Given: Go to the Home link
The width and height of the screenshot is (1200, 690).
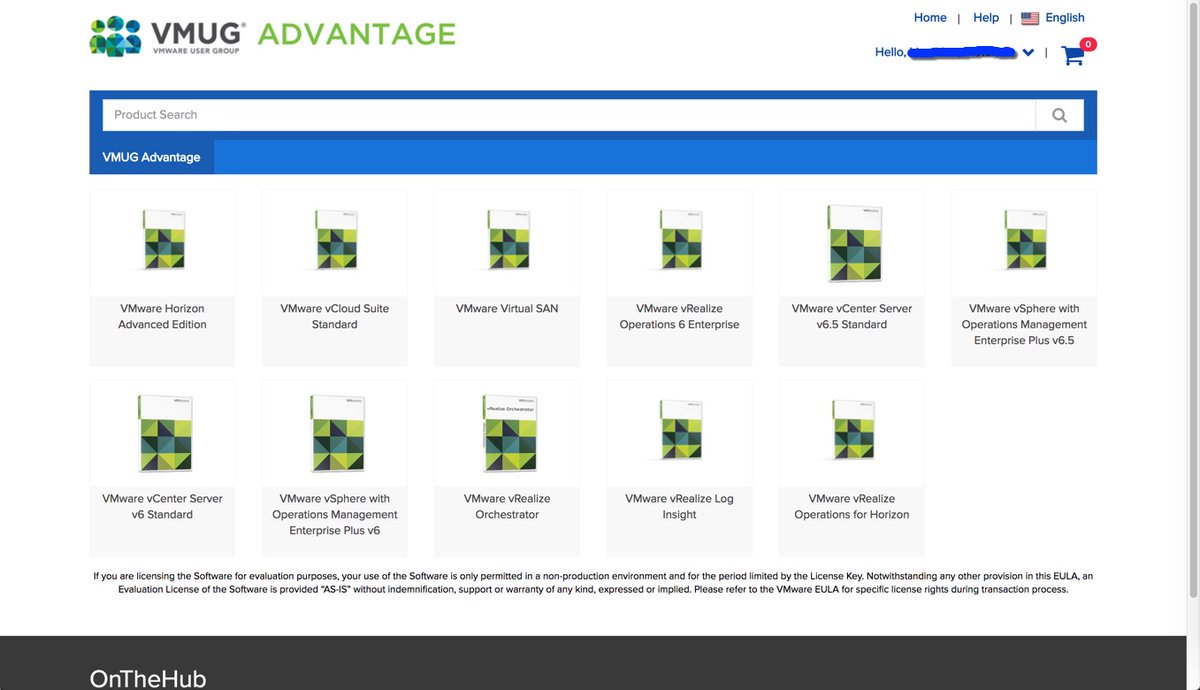Looking at the screenshot, I should 930,18.
